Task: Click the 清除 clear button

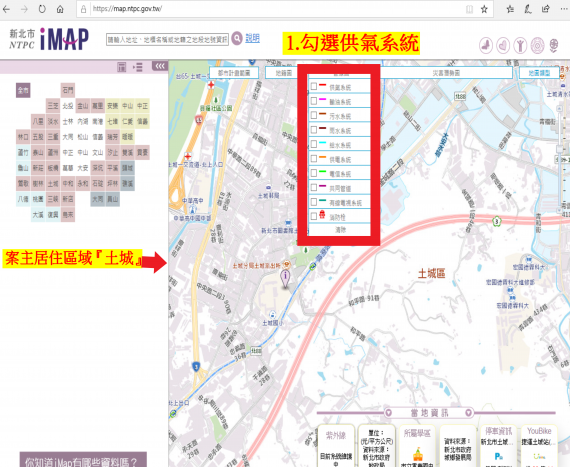Action: [x=340, y=230]
